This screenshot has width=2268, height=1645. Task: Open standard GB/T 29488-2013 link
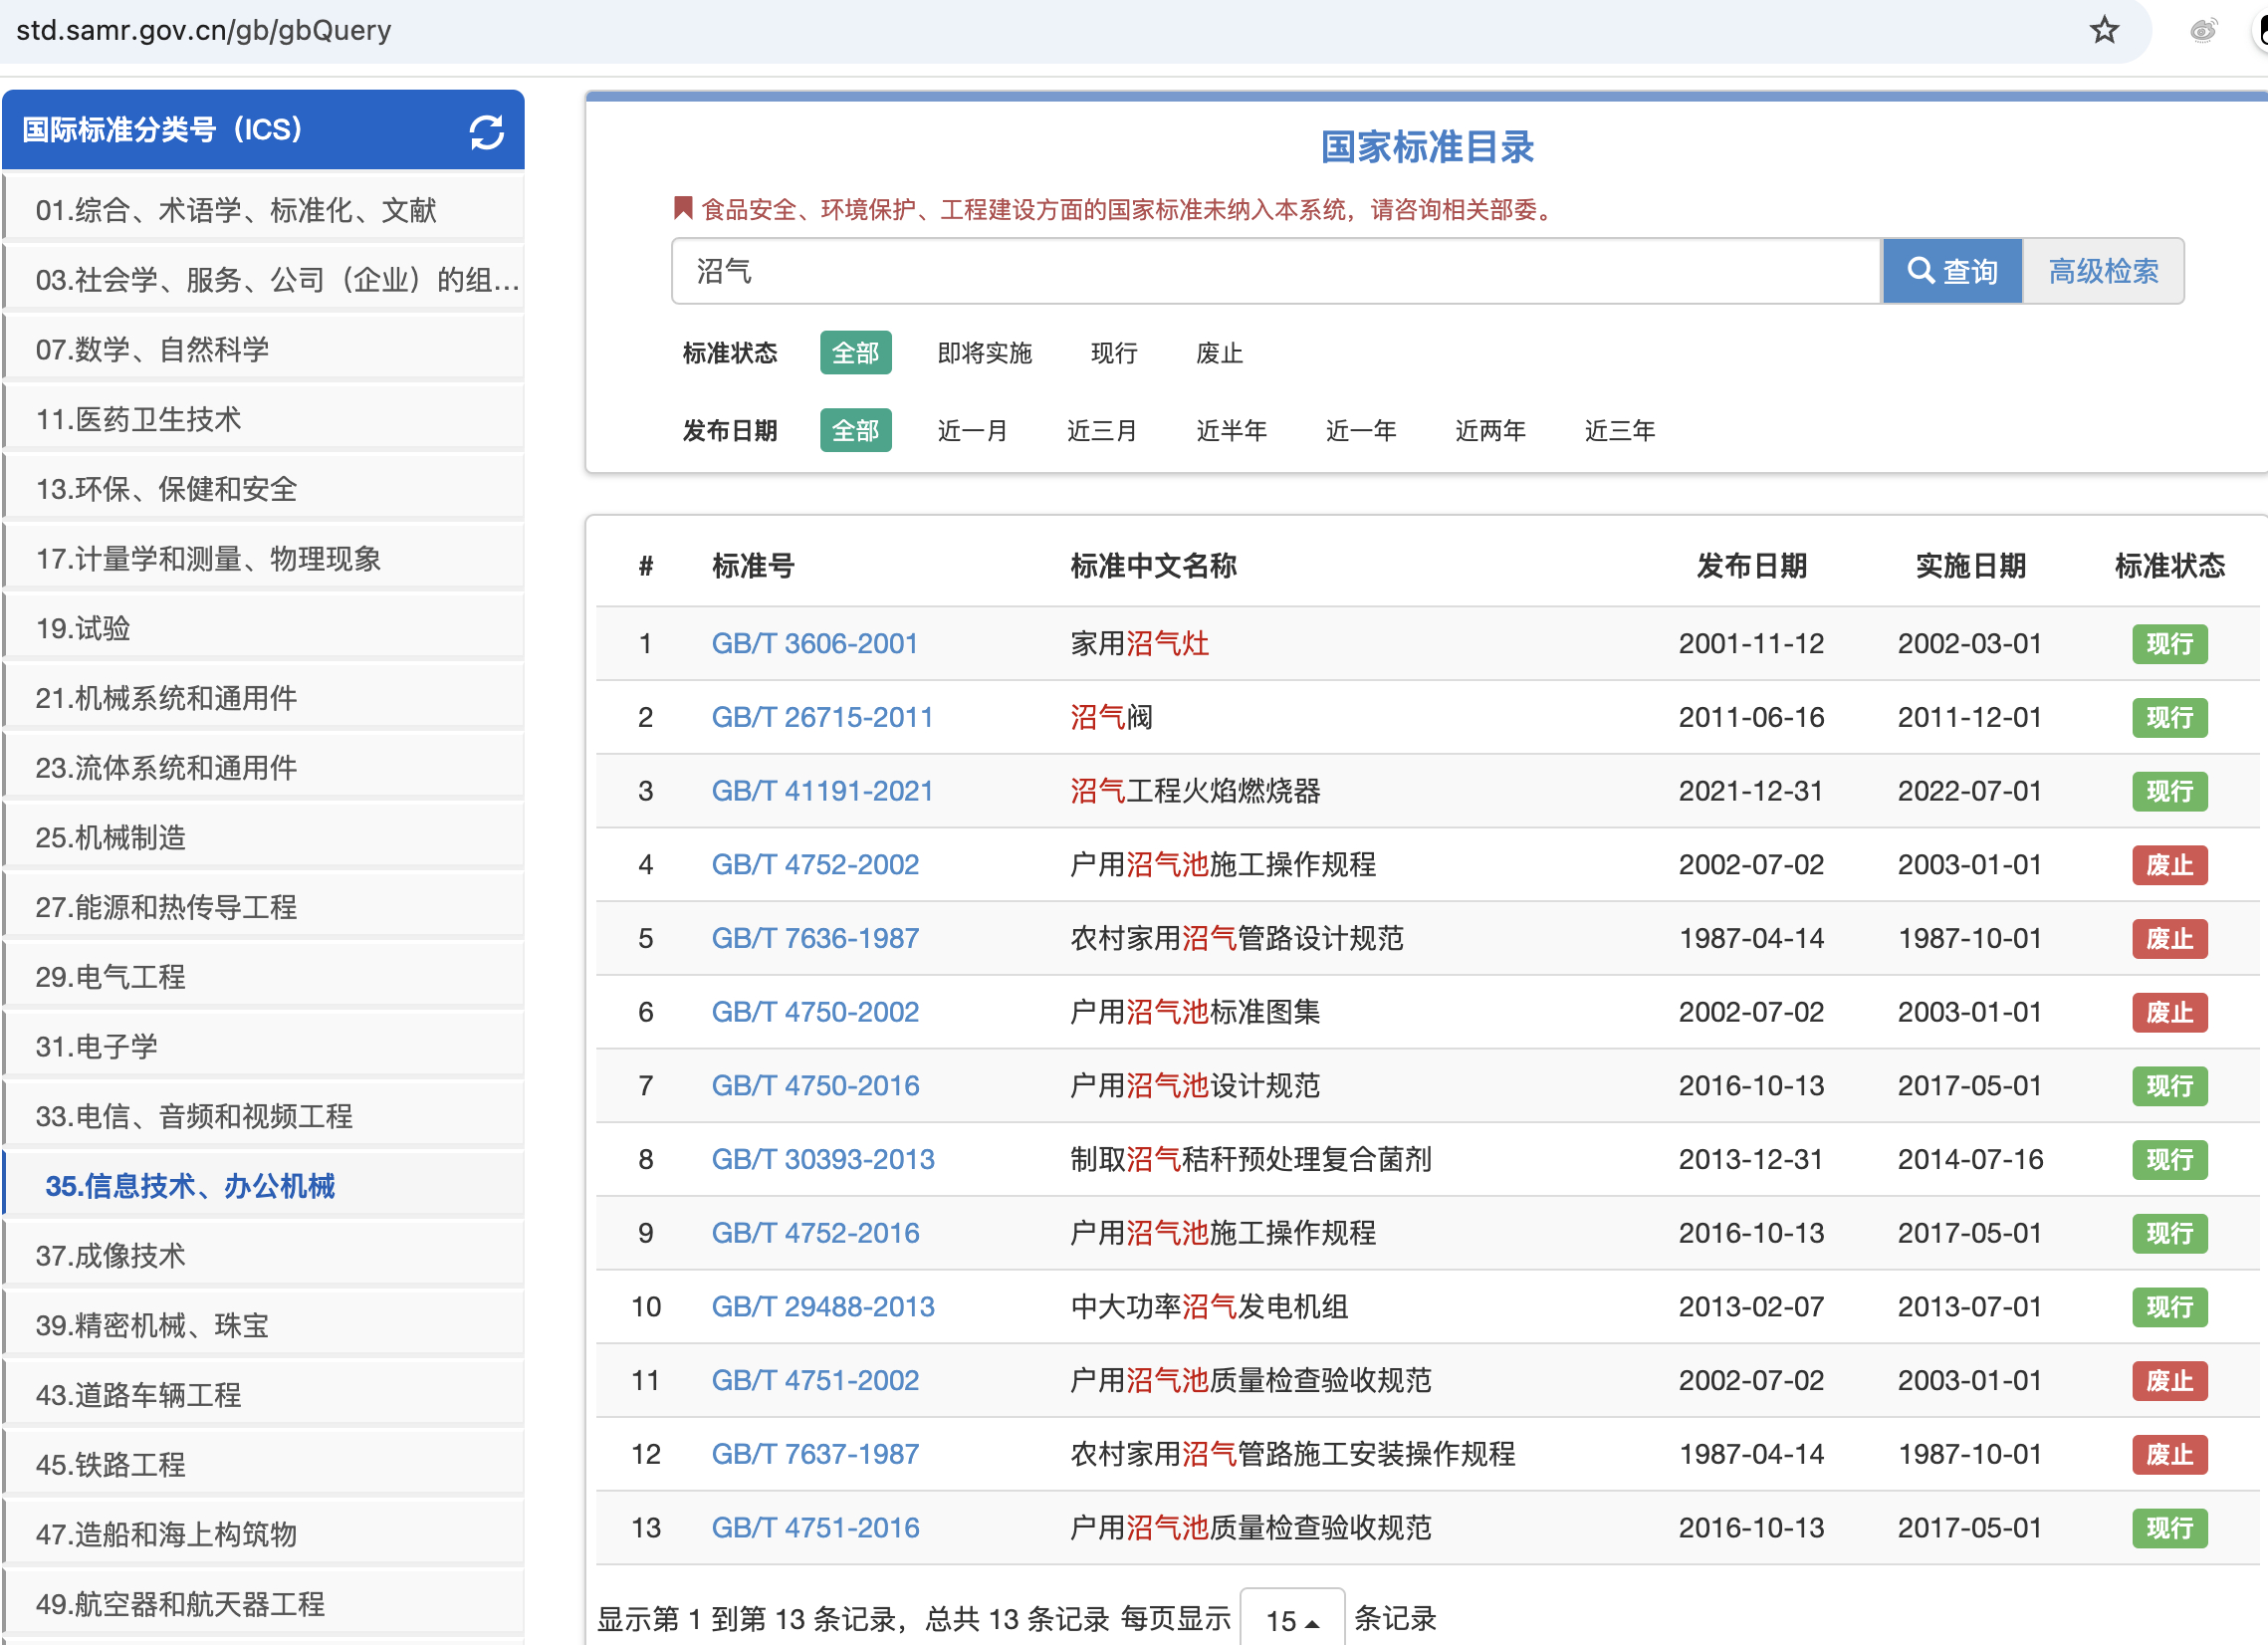click(x=823, y=1306)
